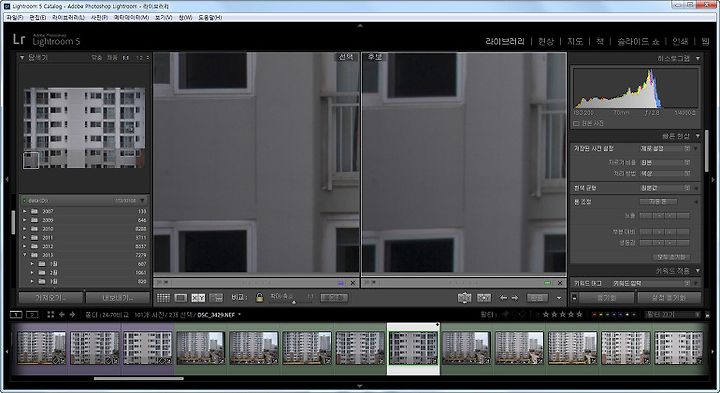Screen dimensions: 720x393
Task: Filter by five-star rating
Action: point(579,315)
